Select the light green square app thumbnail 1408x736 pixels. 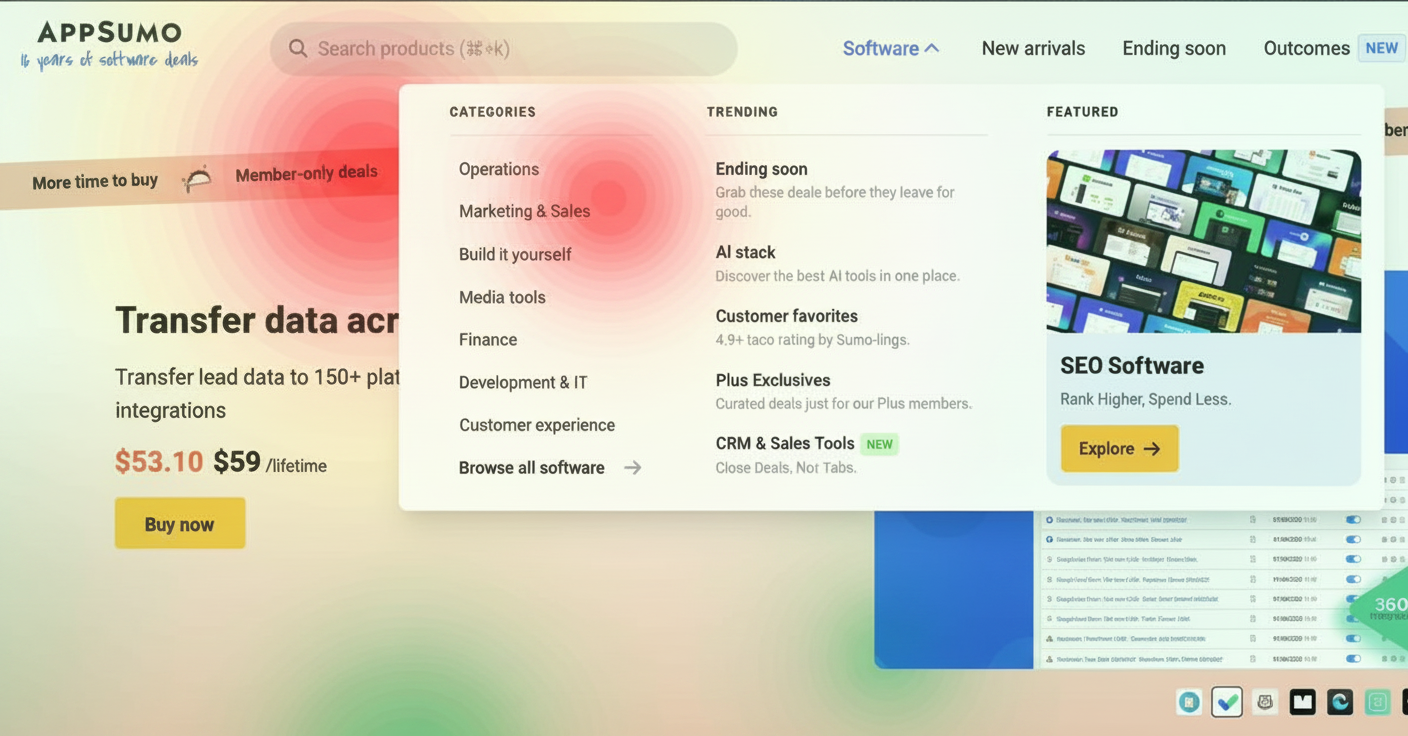tap(1377, 702)
